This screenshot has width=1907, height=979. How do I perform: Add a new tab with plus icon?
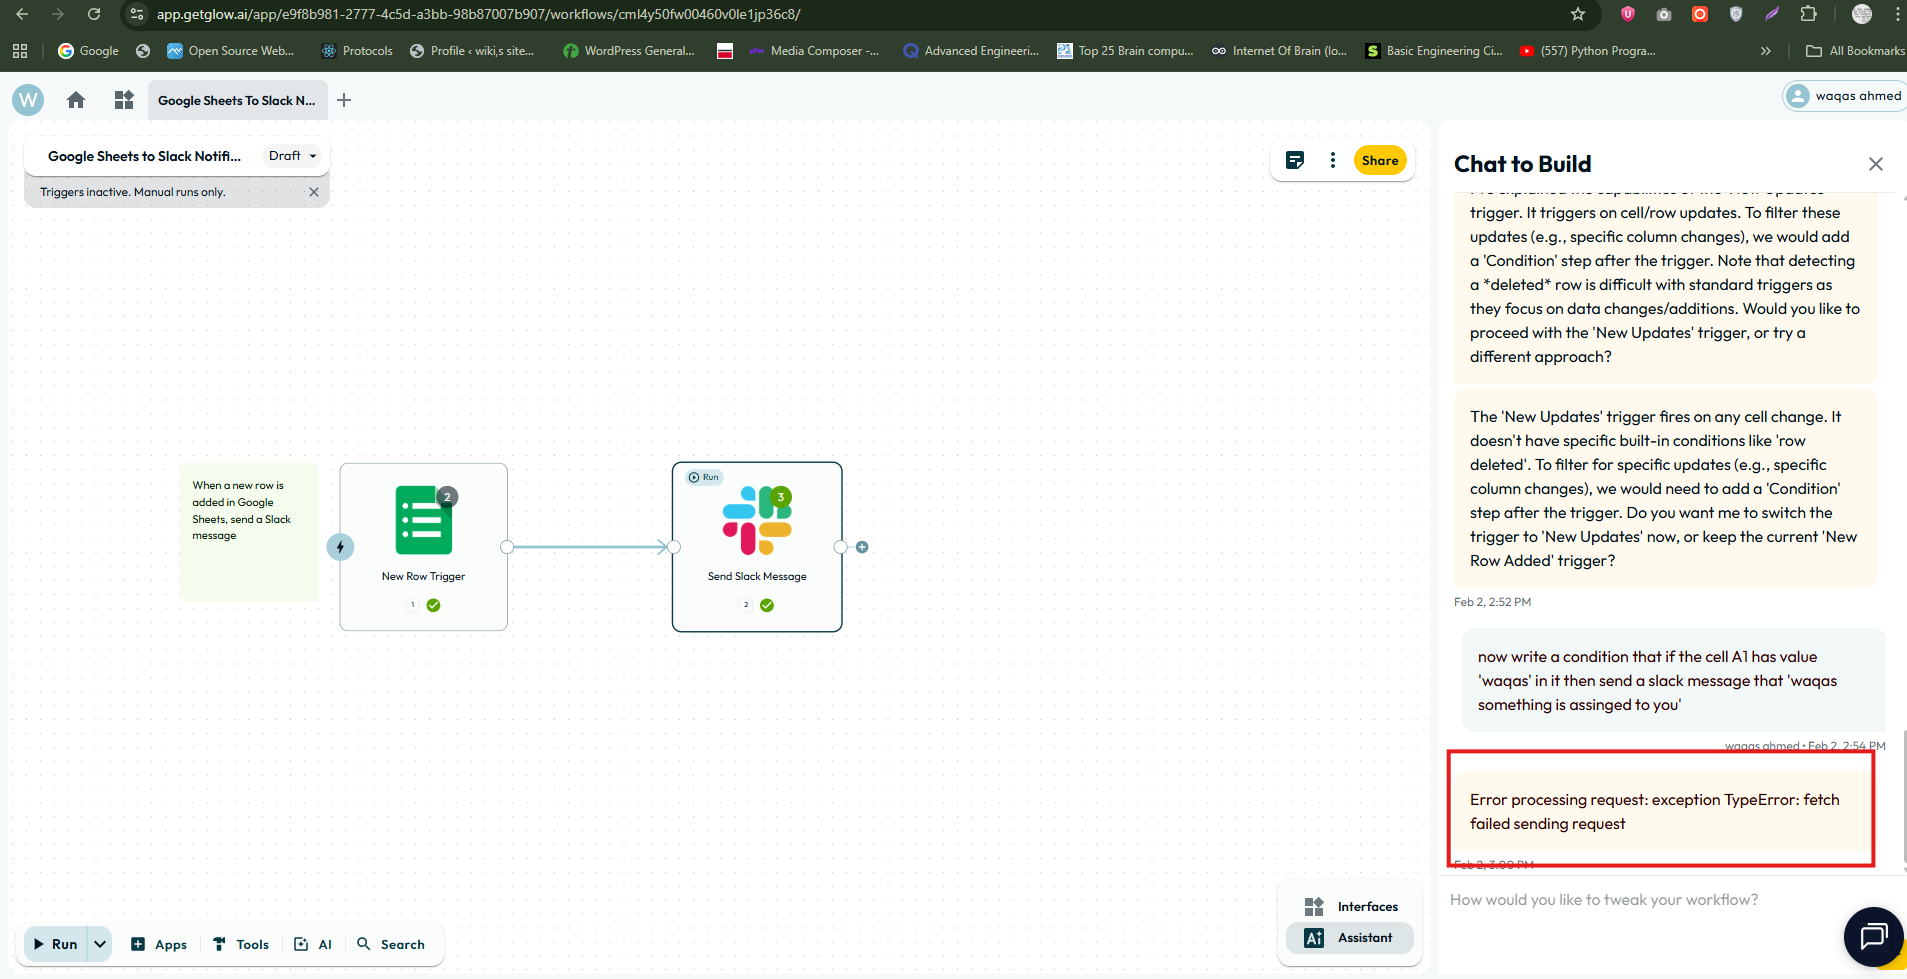(344, 100)
